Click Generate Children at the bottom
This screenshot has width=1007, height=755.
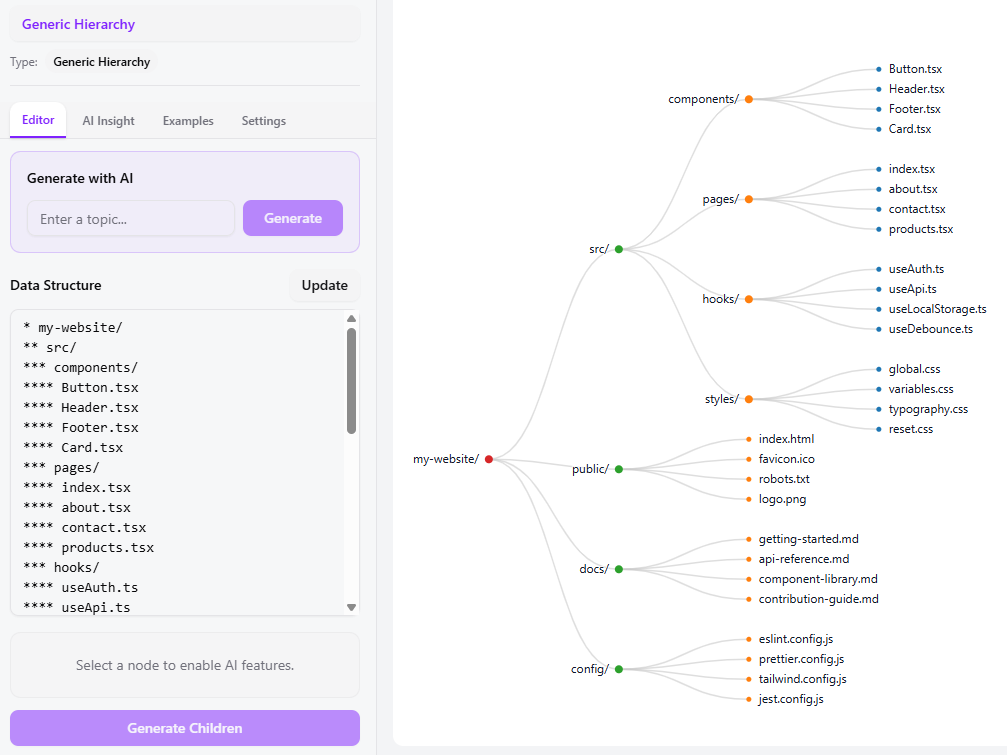click(x=184, y=728)
